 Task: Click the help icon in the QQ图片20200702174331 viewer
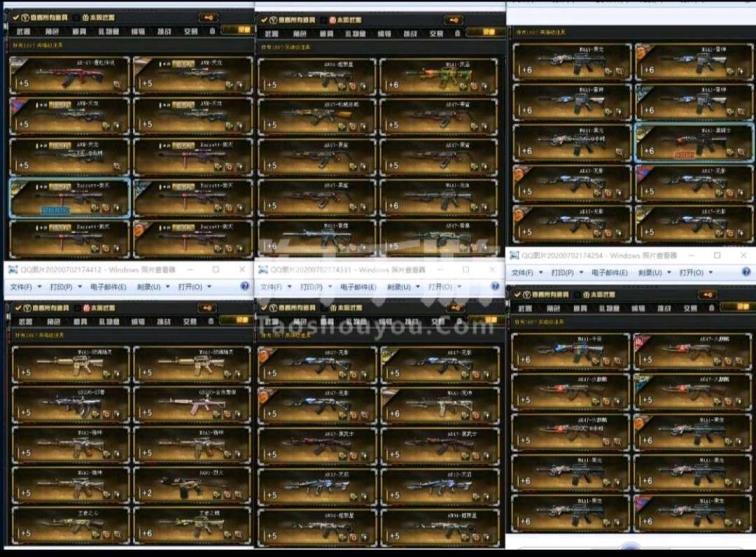(x=495, y=286)
